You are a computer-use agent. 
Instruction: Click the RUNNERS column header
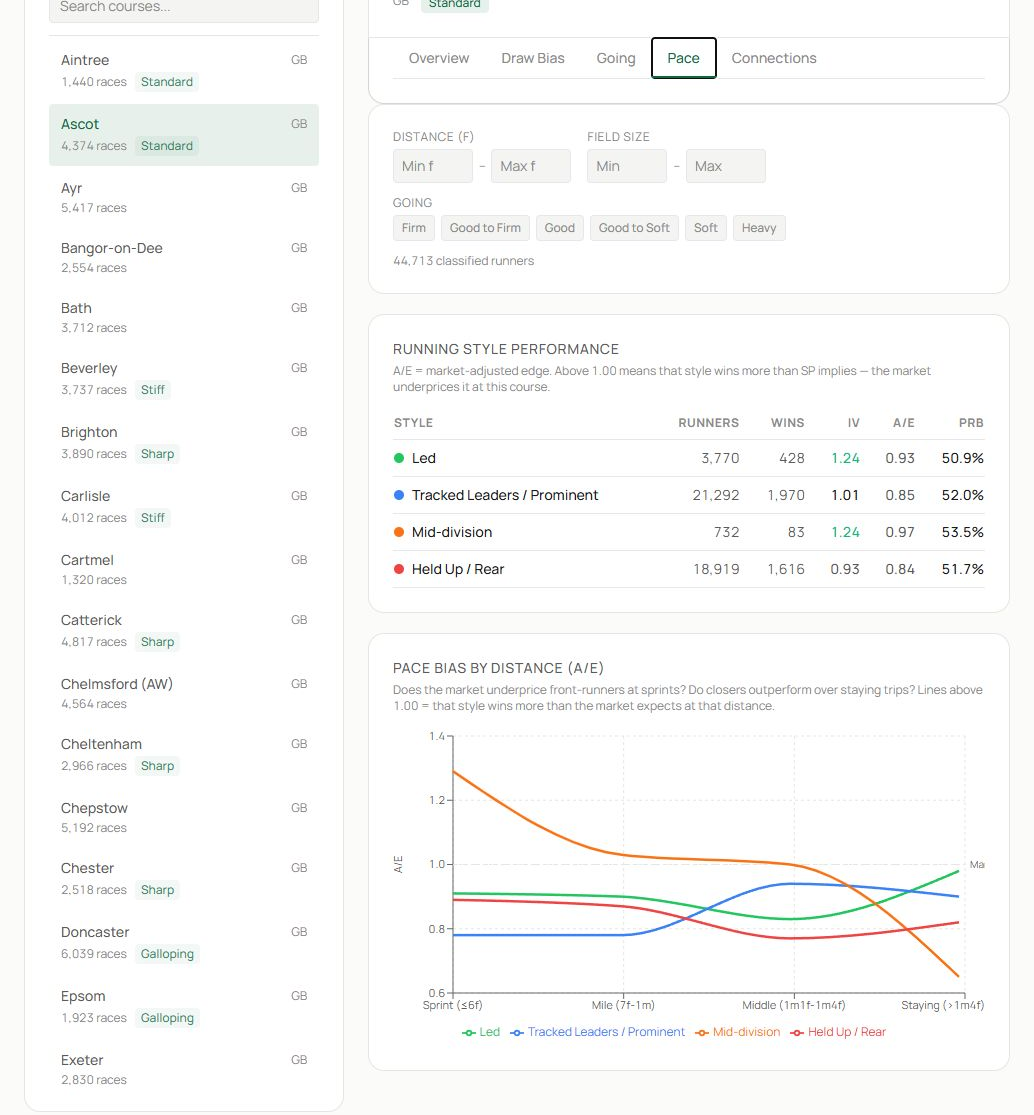708,422
